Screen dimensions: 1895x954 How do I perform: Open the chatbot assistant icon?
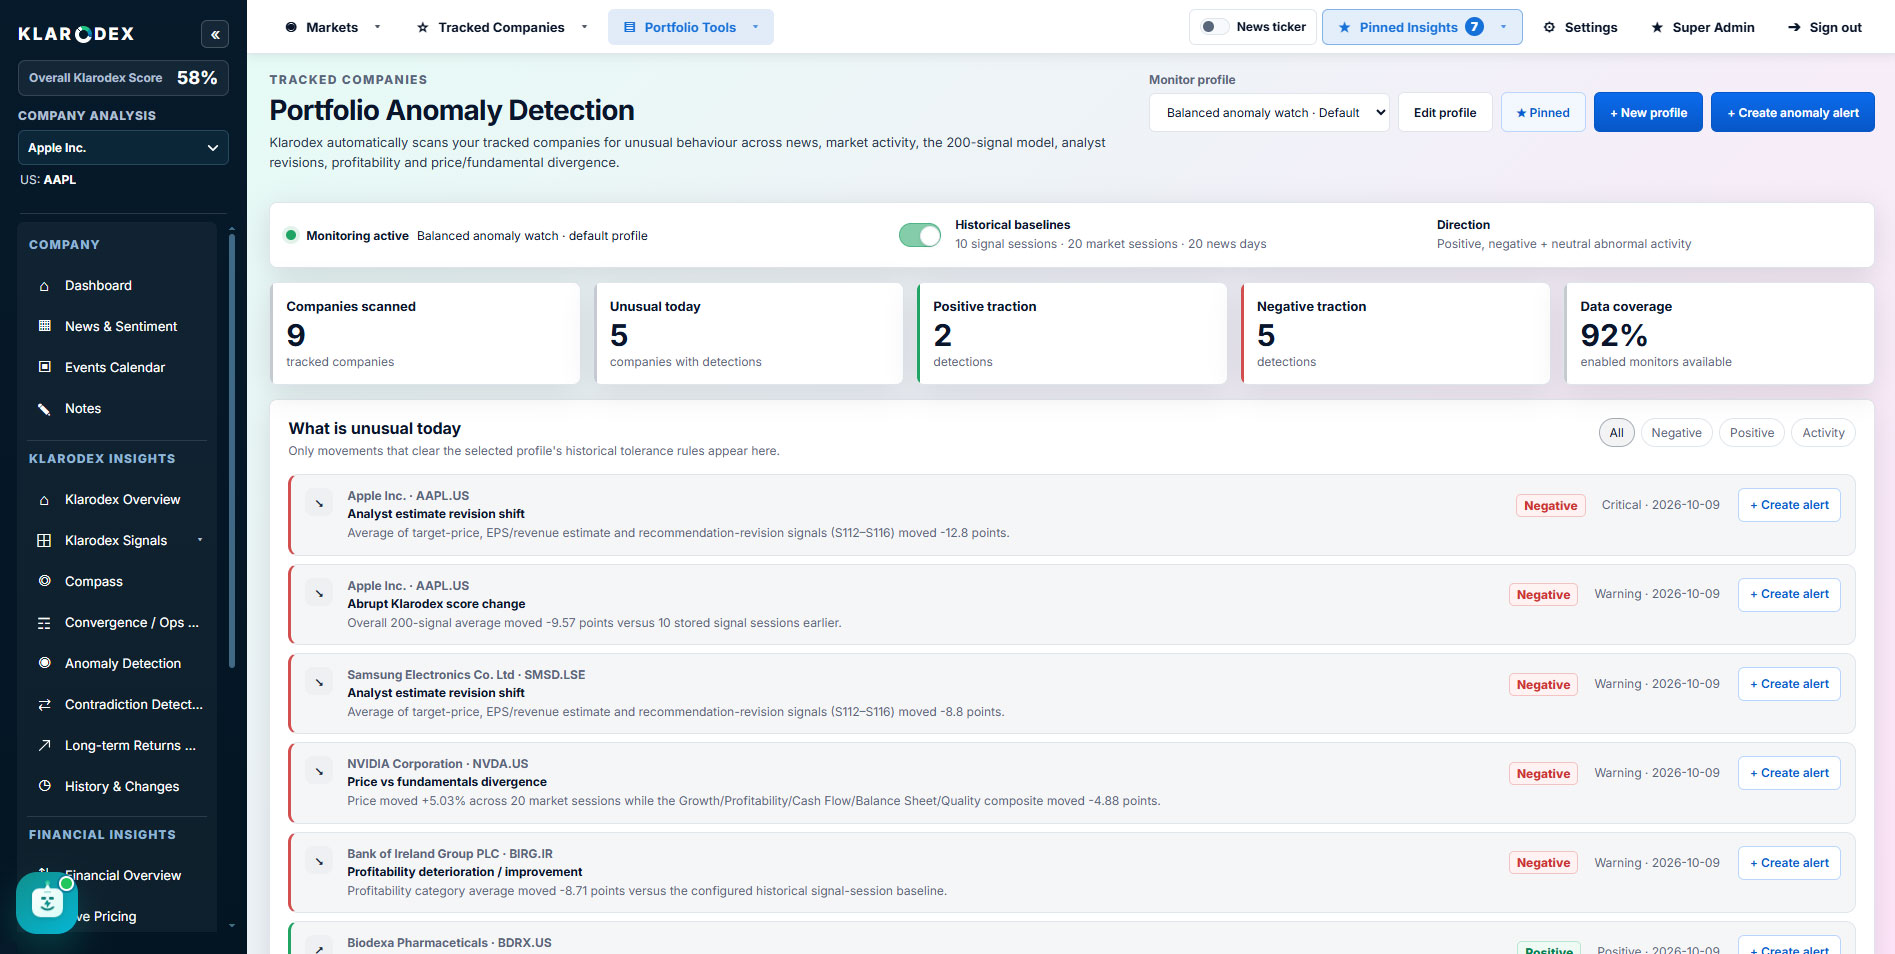[47, 902]
